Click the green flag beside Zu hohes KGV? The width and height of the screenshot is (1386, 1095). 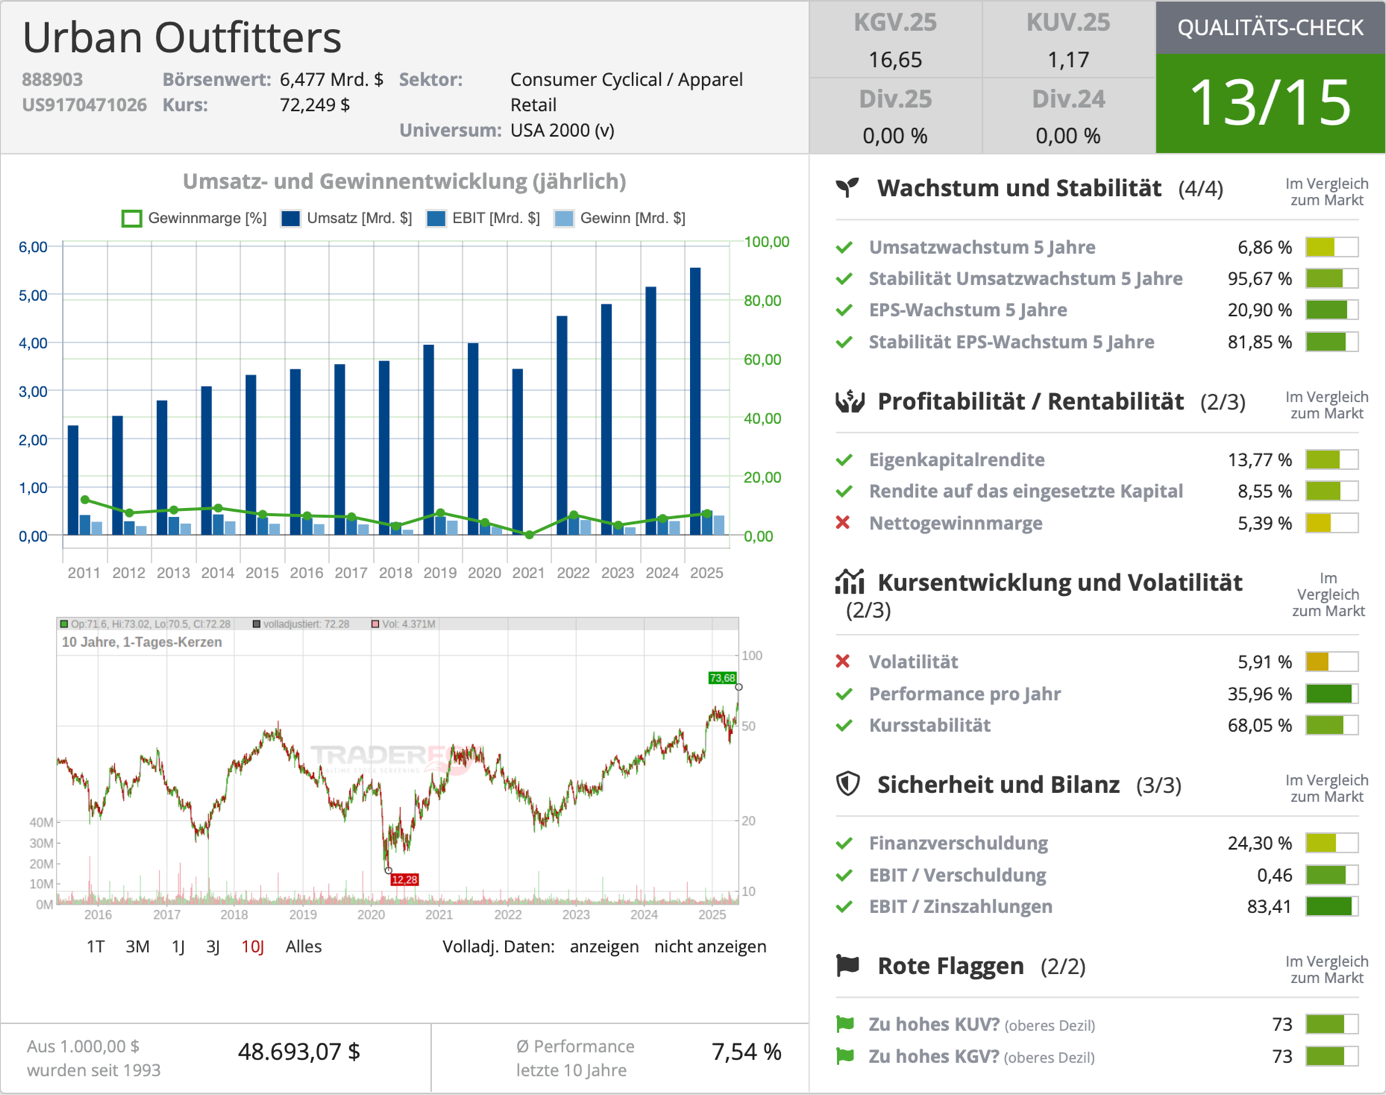click(845, 1056)
